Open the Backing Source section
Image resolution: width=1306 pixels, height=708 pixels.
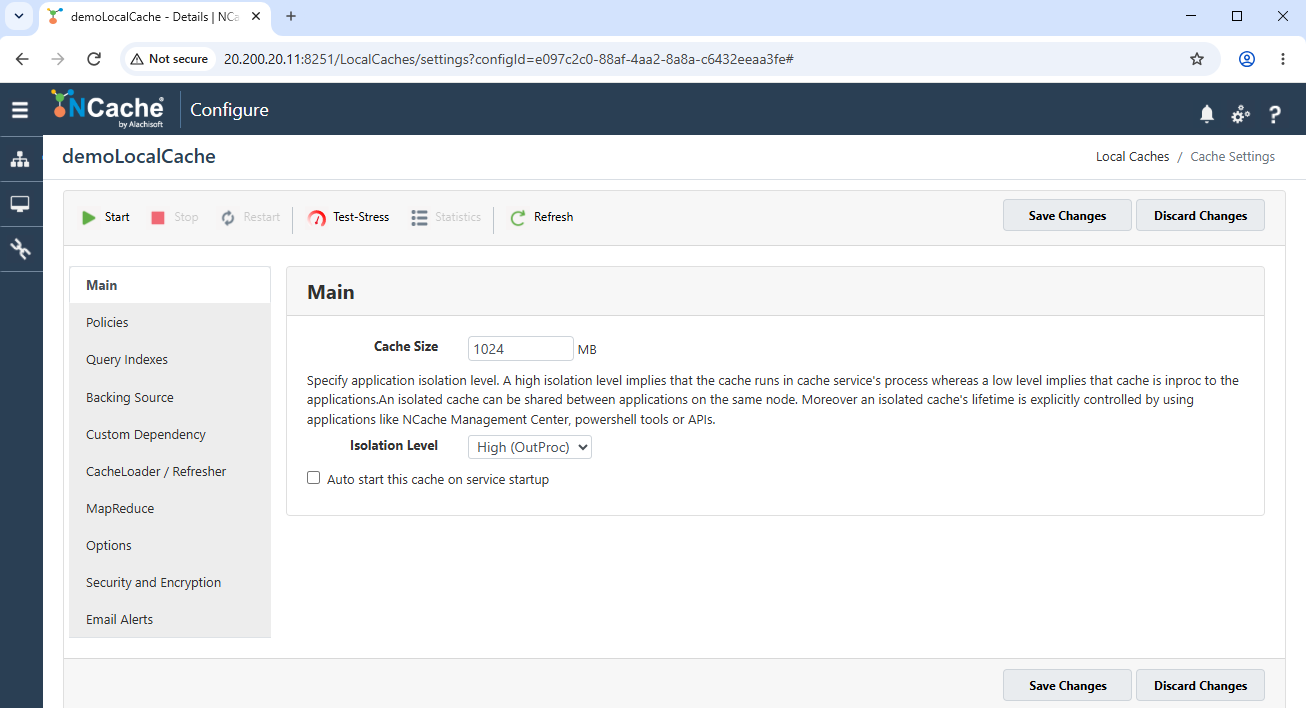click(x=170, y=397)
